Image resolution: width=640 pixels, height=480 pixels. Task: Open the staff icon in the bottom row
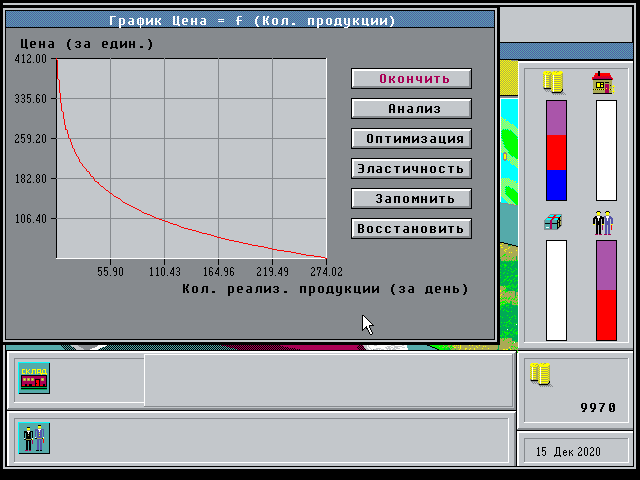(34, 438)
